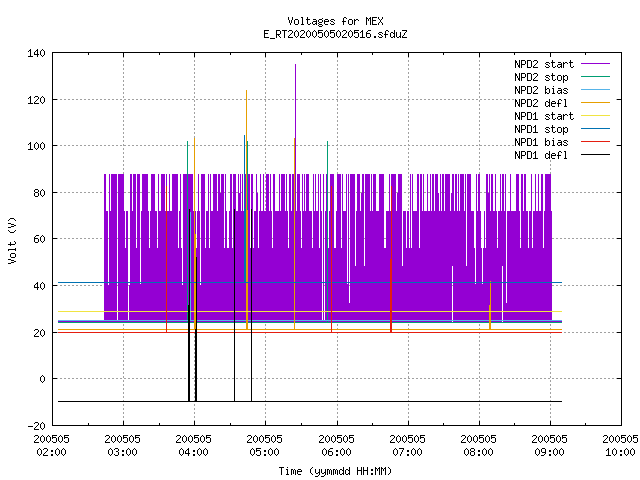640x480 pixels.
Task: Click the dark-blue line sample for NPD1 stop
Action: pos(595,129)
